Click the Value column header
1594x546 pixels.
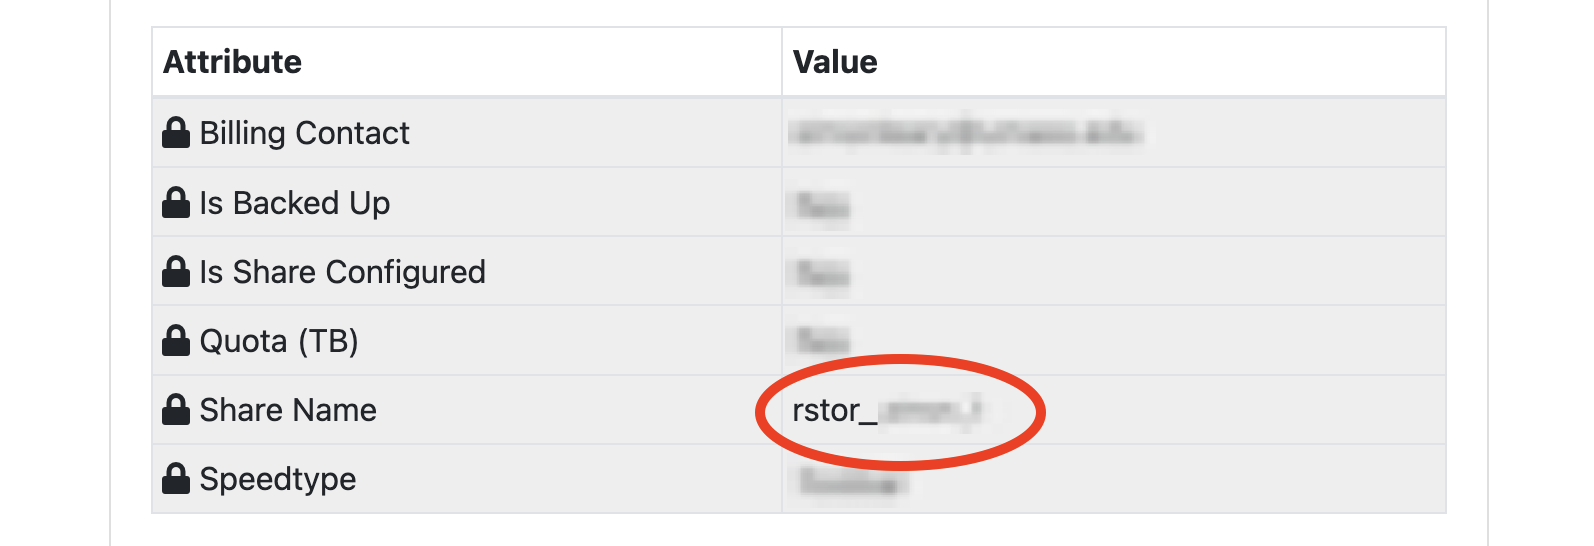[x=835, y=62]
